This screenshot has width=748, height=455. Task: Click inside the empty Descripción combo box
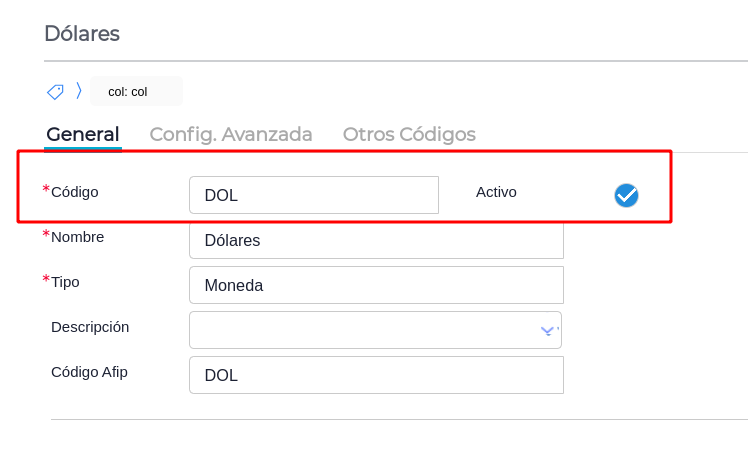pyautogui.click(x=360, y=330)
